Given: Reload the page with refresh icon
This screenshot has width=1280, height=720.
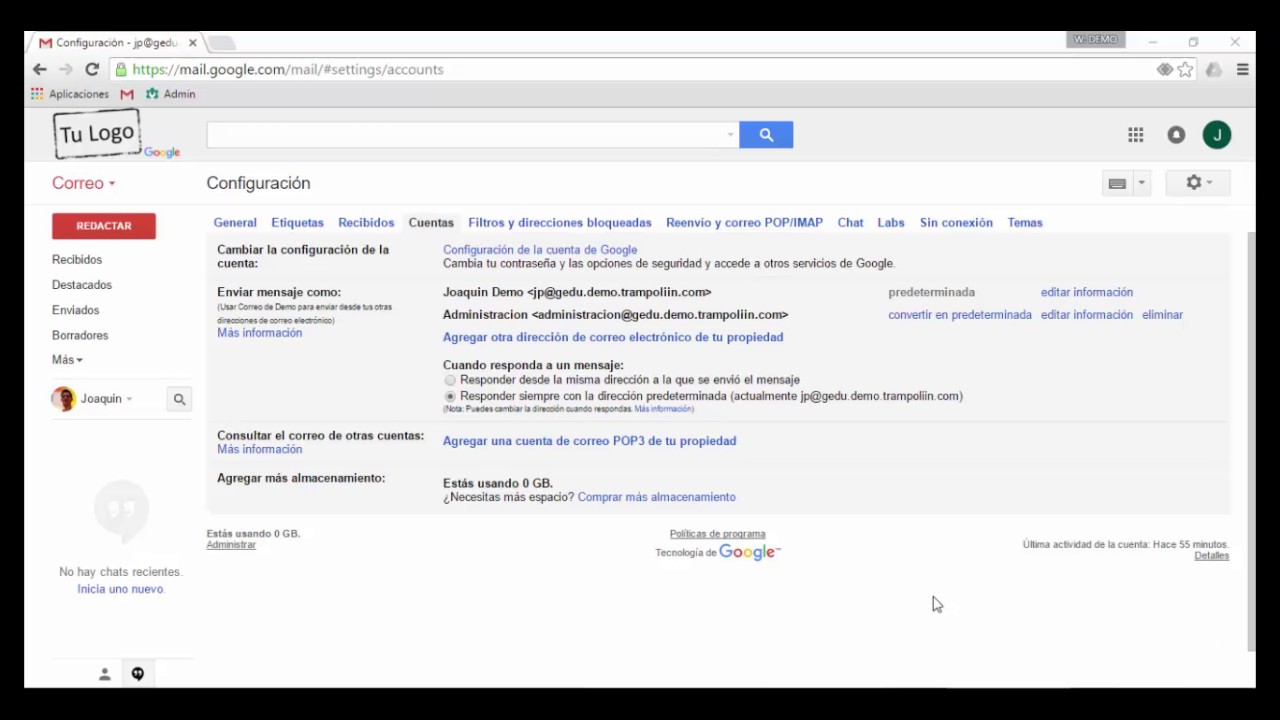Looking at the screenshot, I should pyautogui.click(x=92, y=69).
